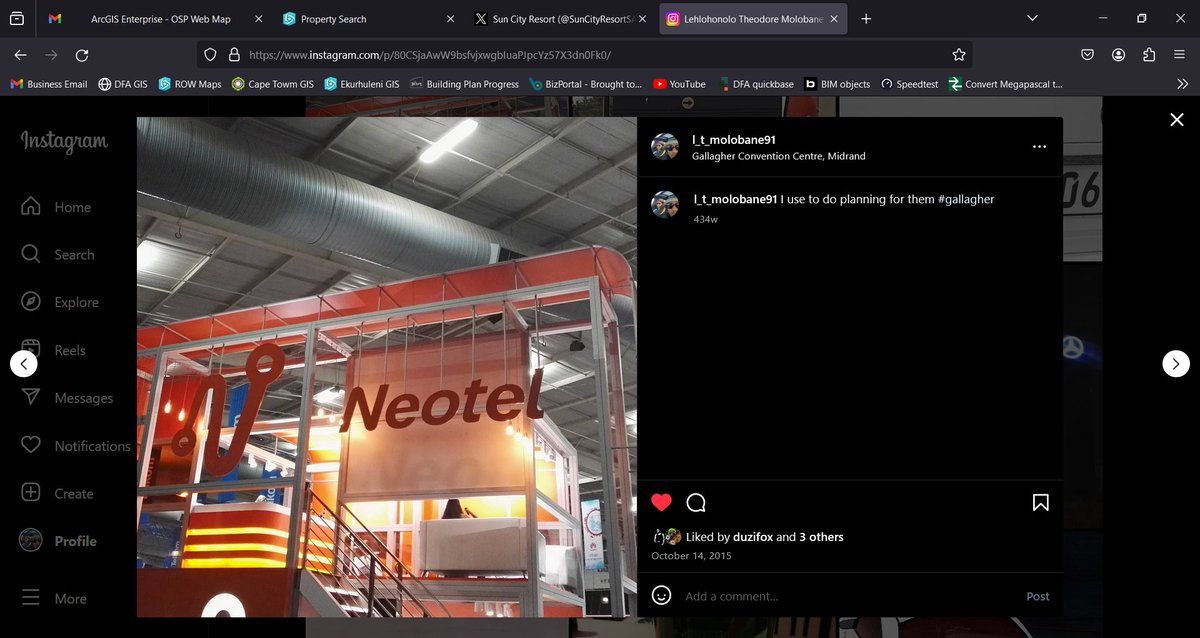The width and height of the screenshot is (1200, 638).
Task: Bookmark this page with star icon
Action: pyautogui.click(x=959, y=55)
